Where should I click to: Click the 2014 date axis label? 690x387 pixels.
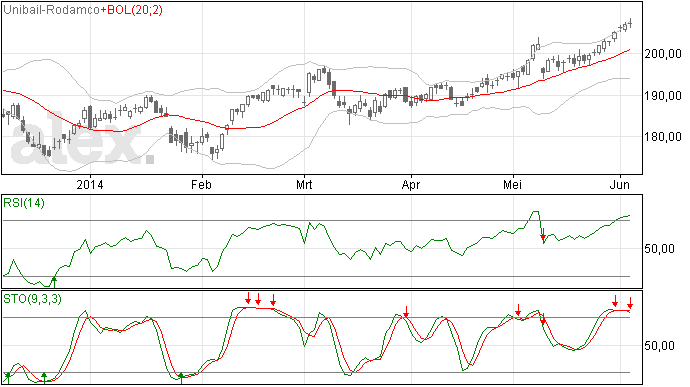pyautogui.click(x=90, y=184)
